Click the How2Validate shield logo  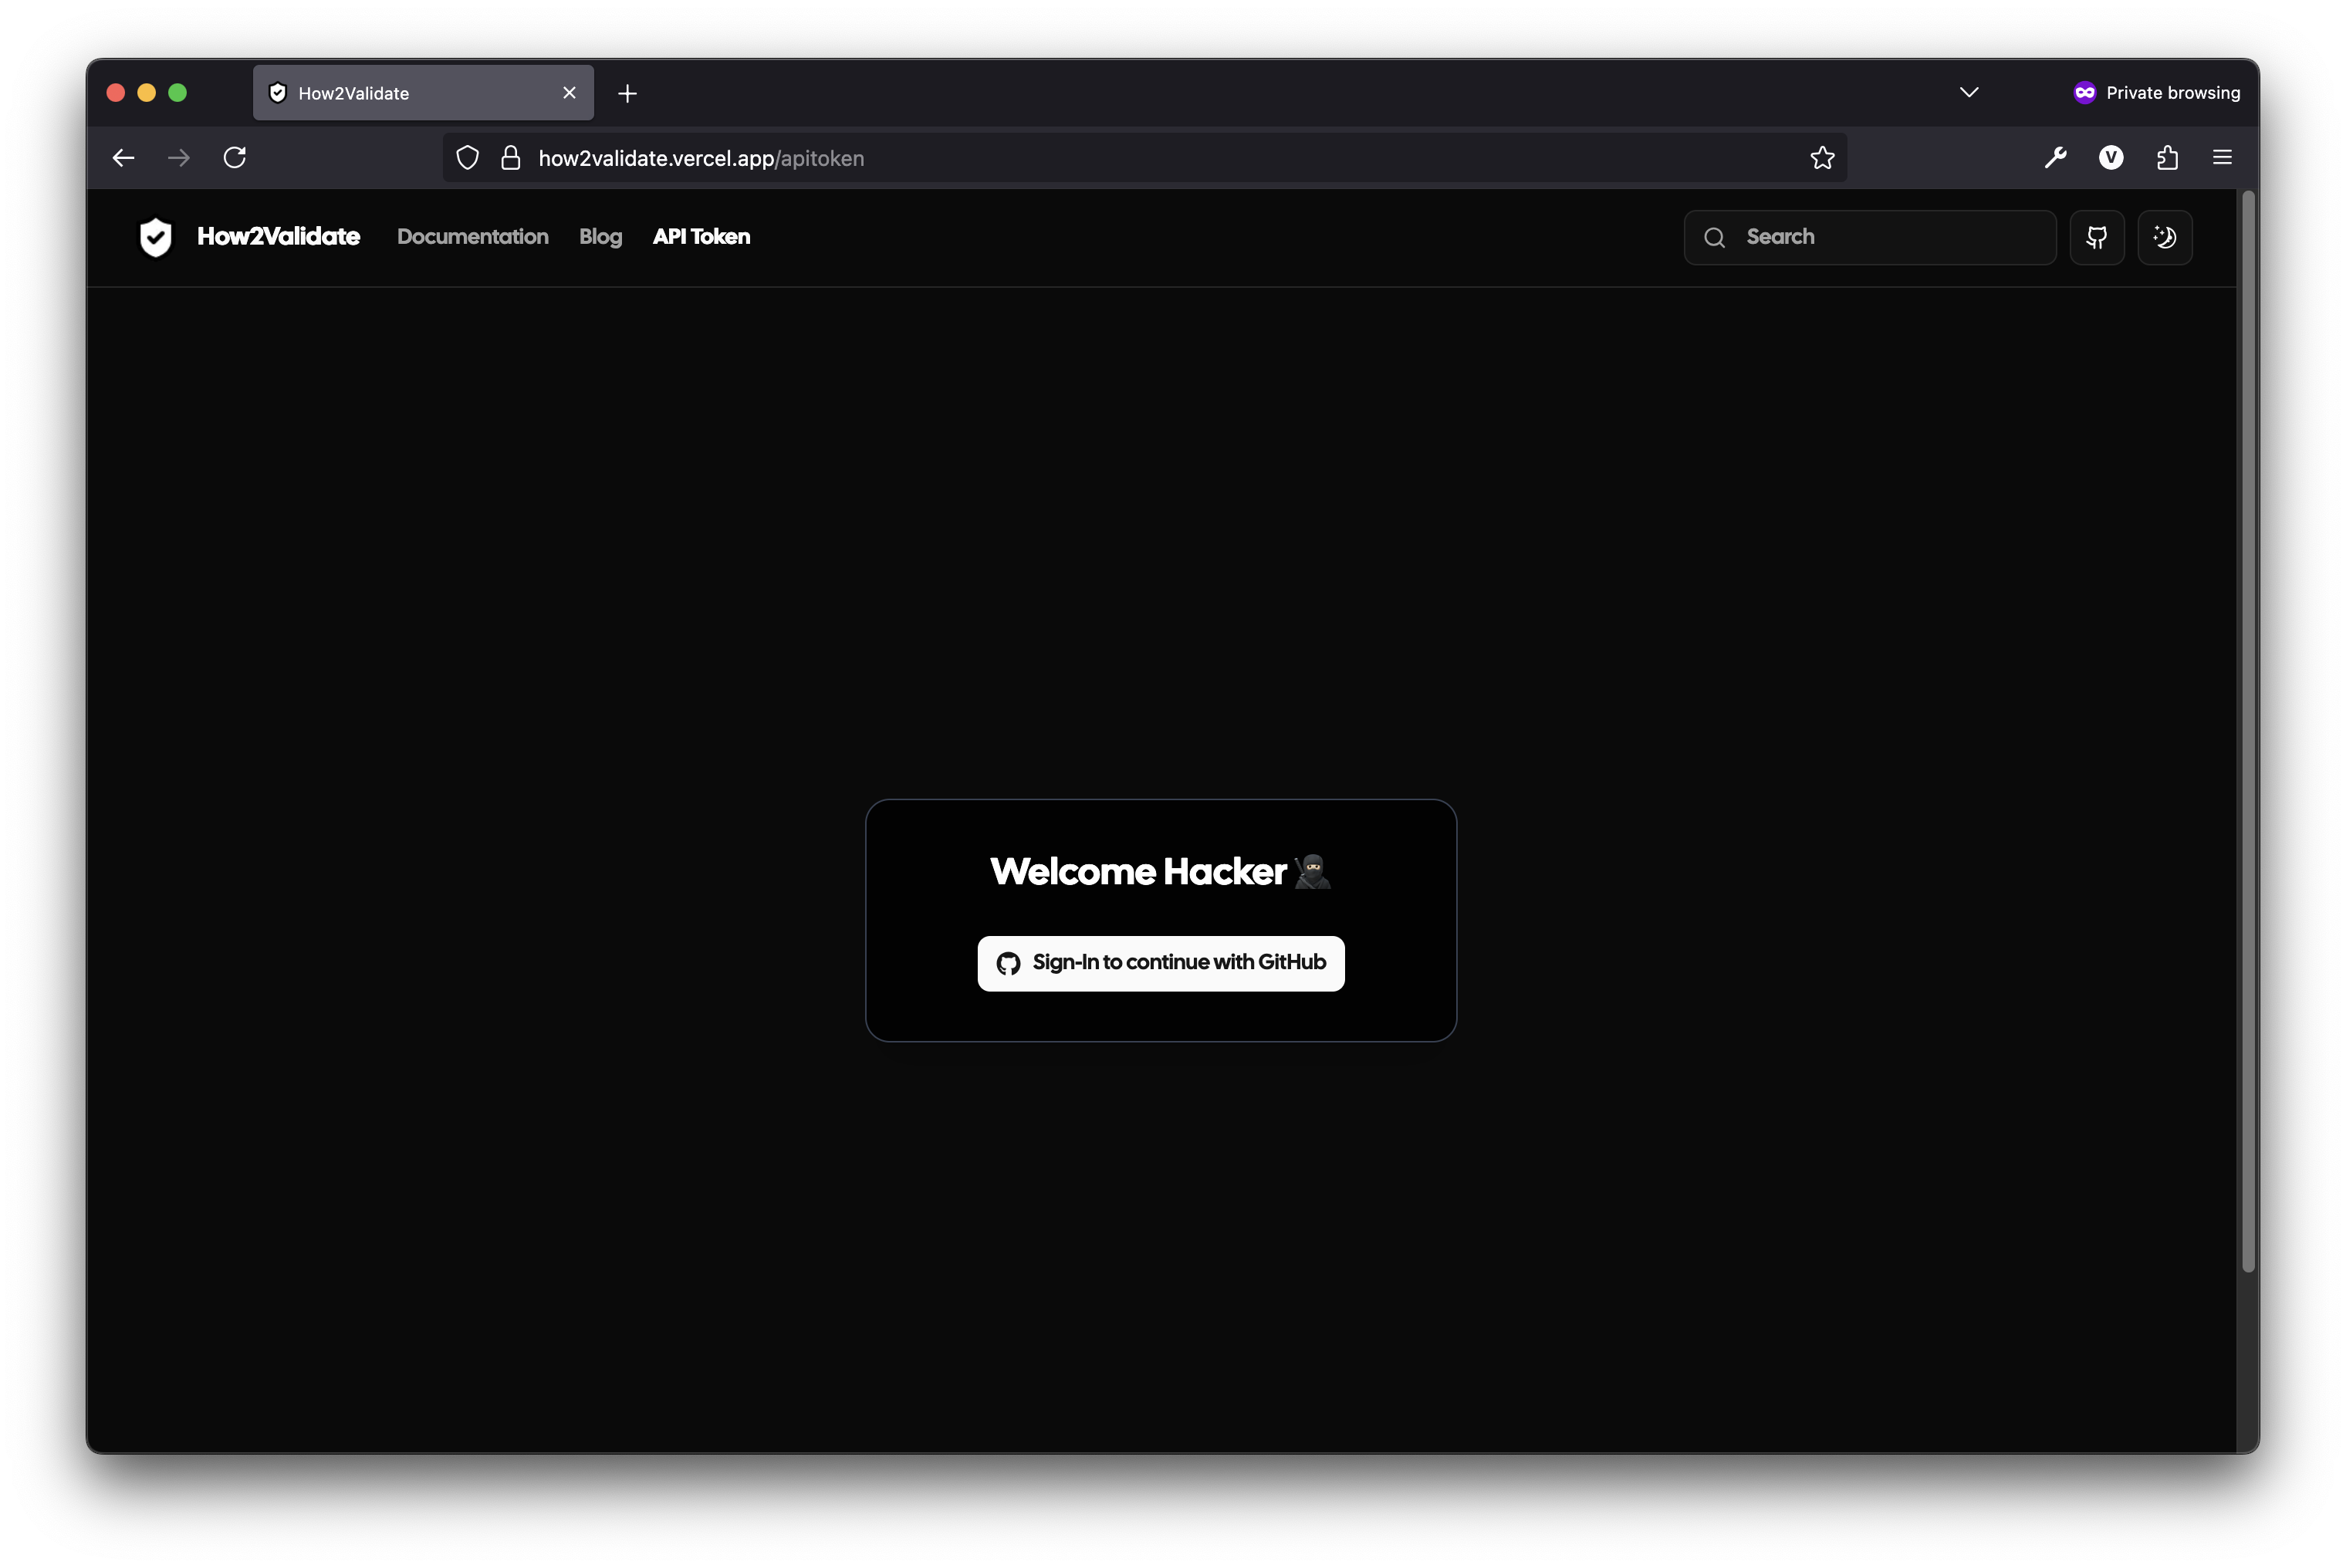point(155,237)
